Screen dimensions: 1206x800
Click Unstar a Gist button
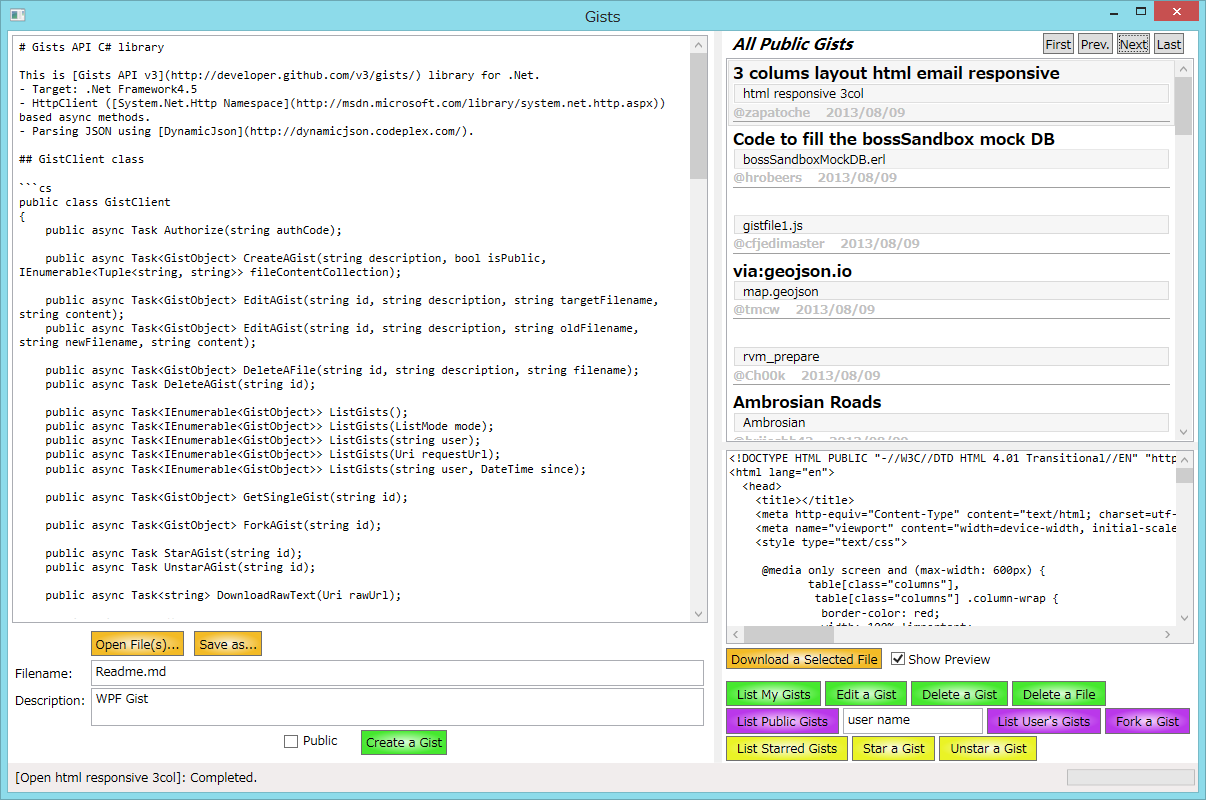[988, 748]
